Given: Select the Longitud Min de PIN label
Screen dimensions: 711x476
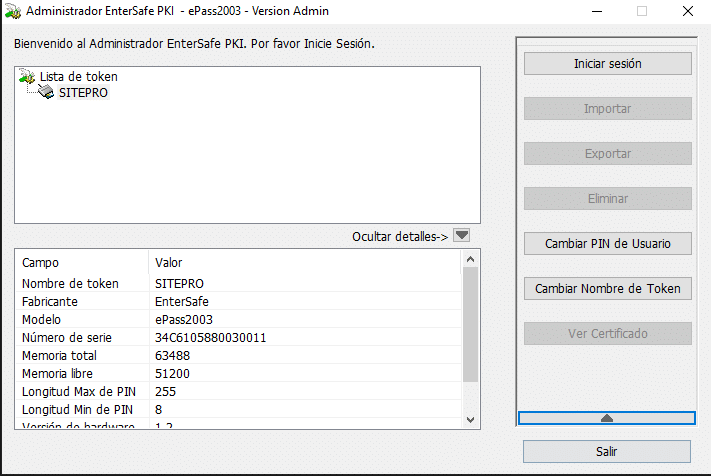Looking at the screenshot, I should tap(78, 409).
